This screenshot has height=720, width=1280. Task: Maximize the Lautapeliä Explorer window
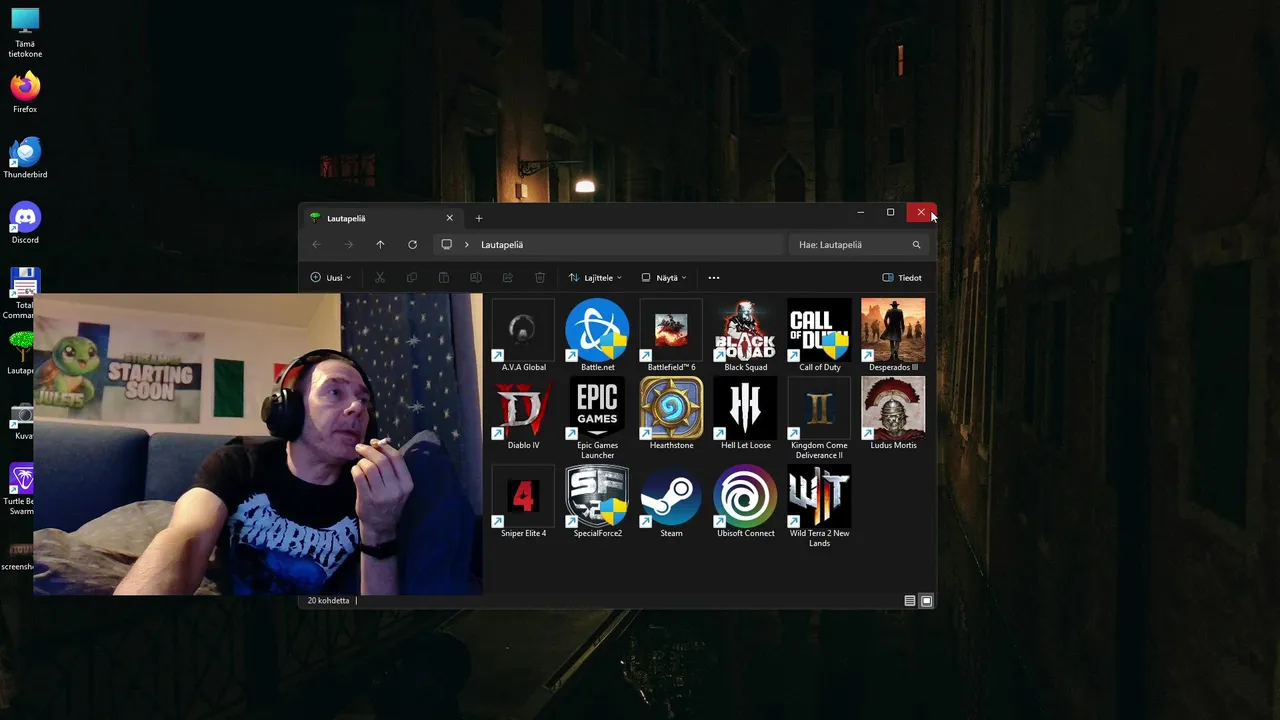[x=890, y=212]
